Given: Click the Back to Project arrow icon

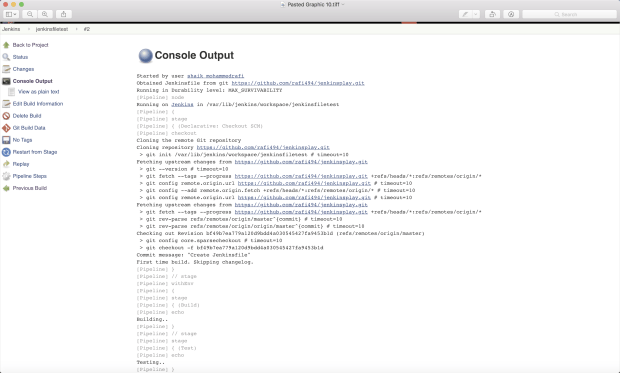Looking at the screenshot, I should 6,45.
